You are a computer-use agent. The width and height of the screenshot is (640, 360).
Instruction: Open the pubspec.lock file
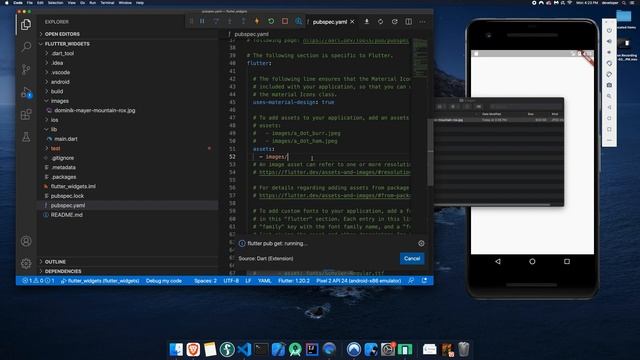[x=67, y=196]
